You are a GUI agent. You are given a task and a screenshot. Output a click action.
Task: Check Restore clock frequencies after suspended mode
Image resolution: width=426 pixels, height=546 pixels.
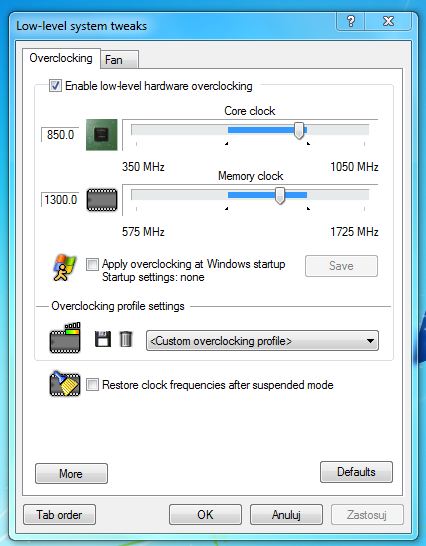pos(92,385)
